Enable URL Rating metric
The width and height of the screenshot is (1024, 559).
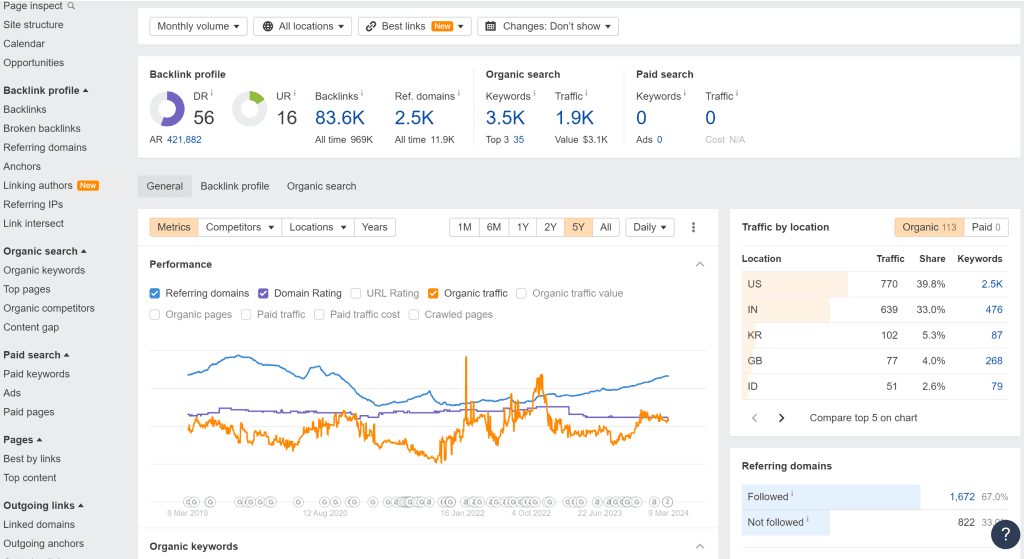click(356, 293)
